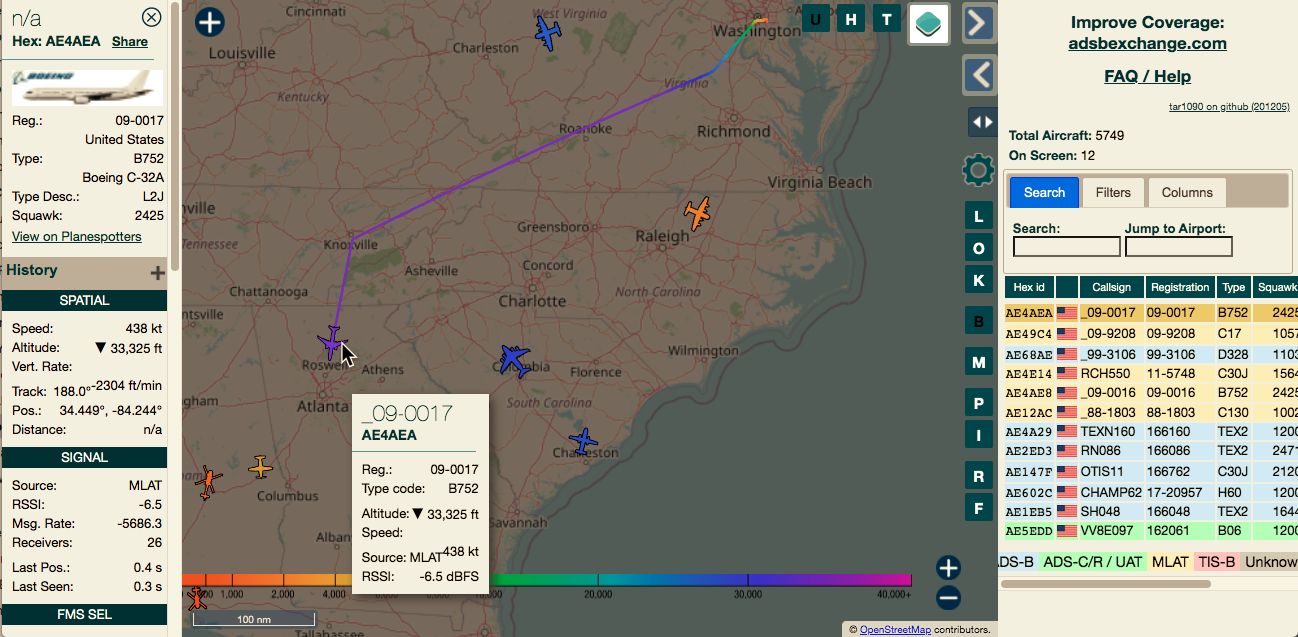Toggle the K map button
Screen dimensions: 1298x637
(978, 280)
